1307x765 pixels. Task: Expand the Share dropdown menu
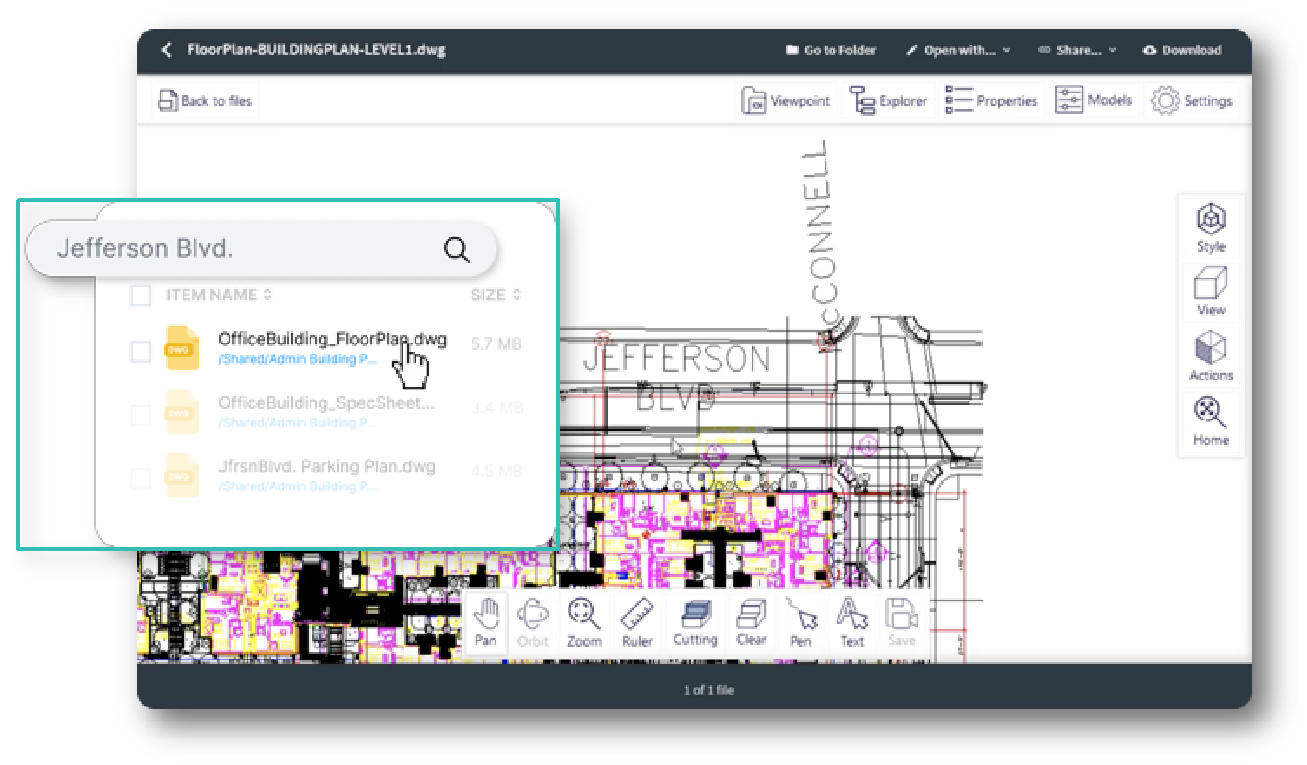(1077, 50)
